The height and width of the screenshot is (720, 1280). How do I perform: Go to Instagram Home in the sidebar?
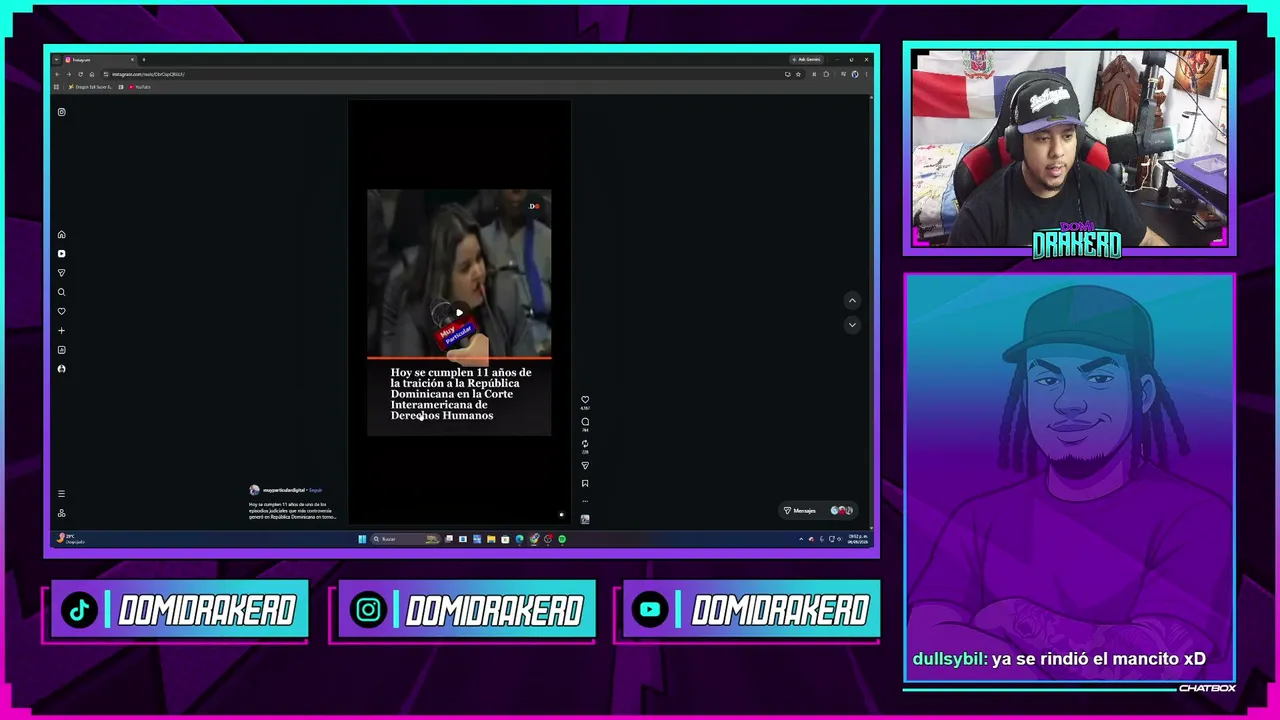(x=61, y=235)
